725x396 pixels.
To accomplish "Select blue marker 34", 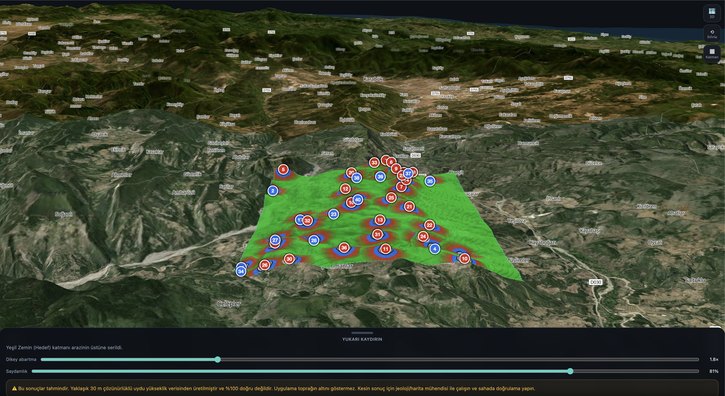I will pos(241,271).
